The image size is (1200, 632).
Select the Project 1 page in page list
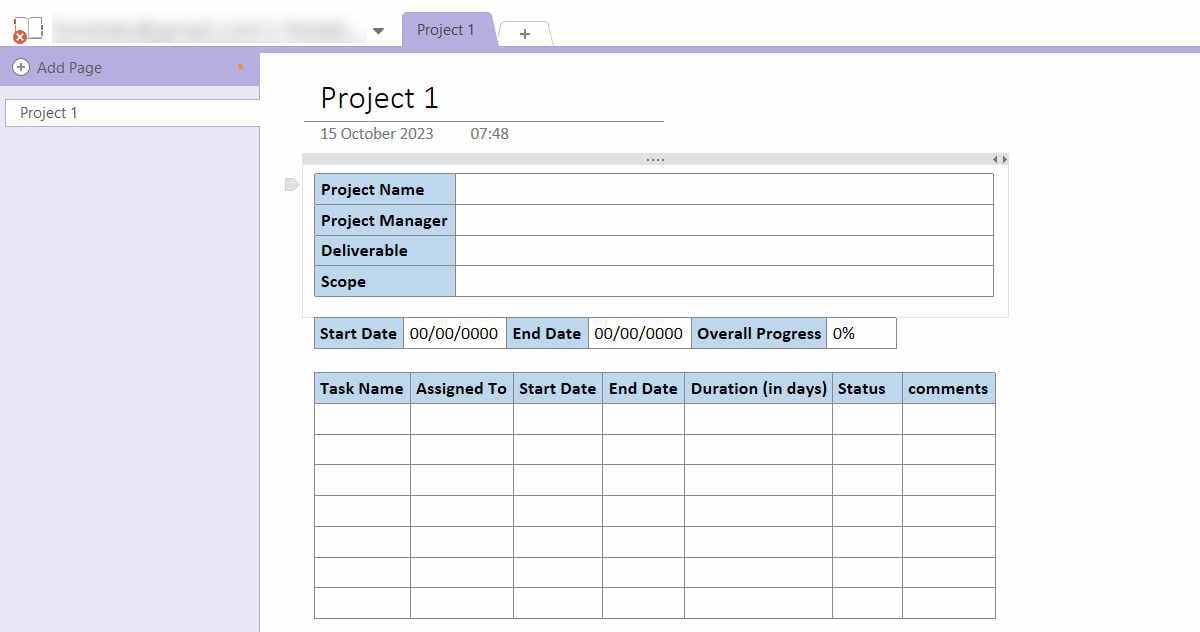132,113
